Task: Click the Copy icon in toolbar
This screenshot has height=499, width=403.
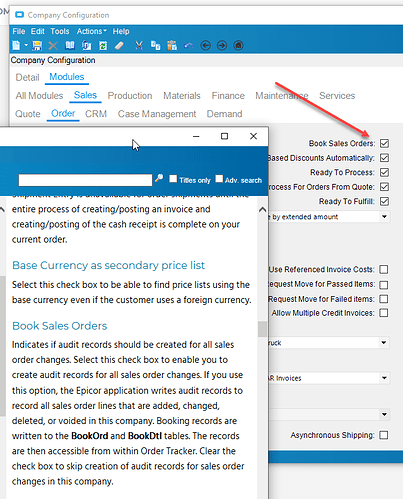Action: coord(155,45)
